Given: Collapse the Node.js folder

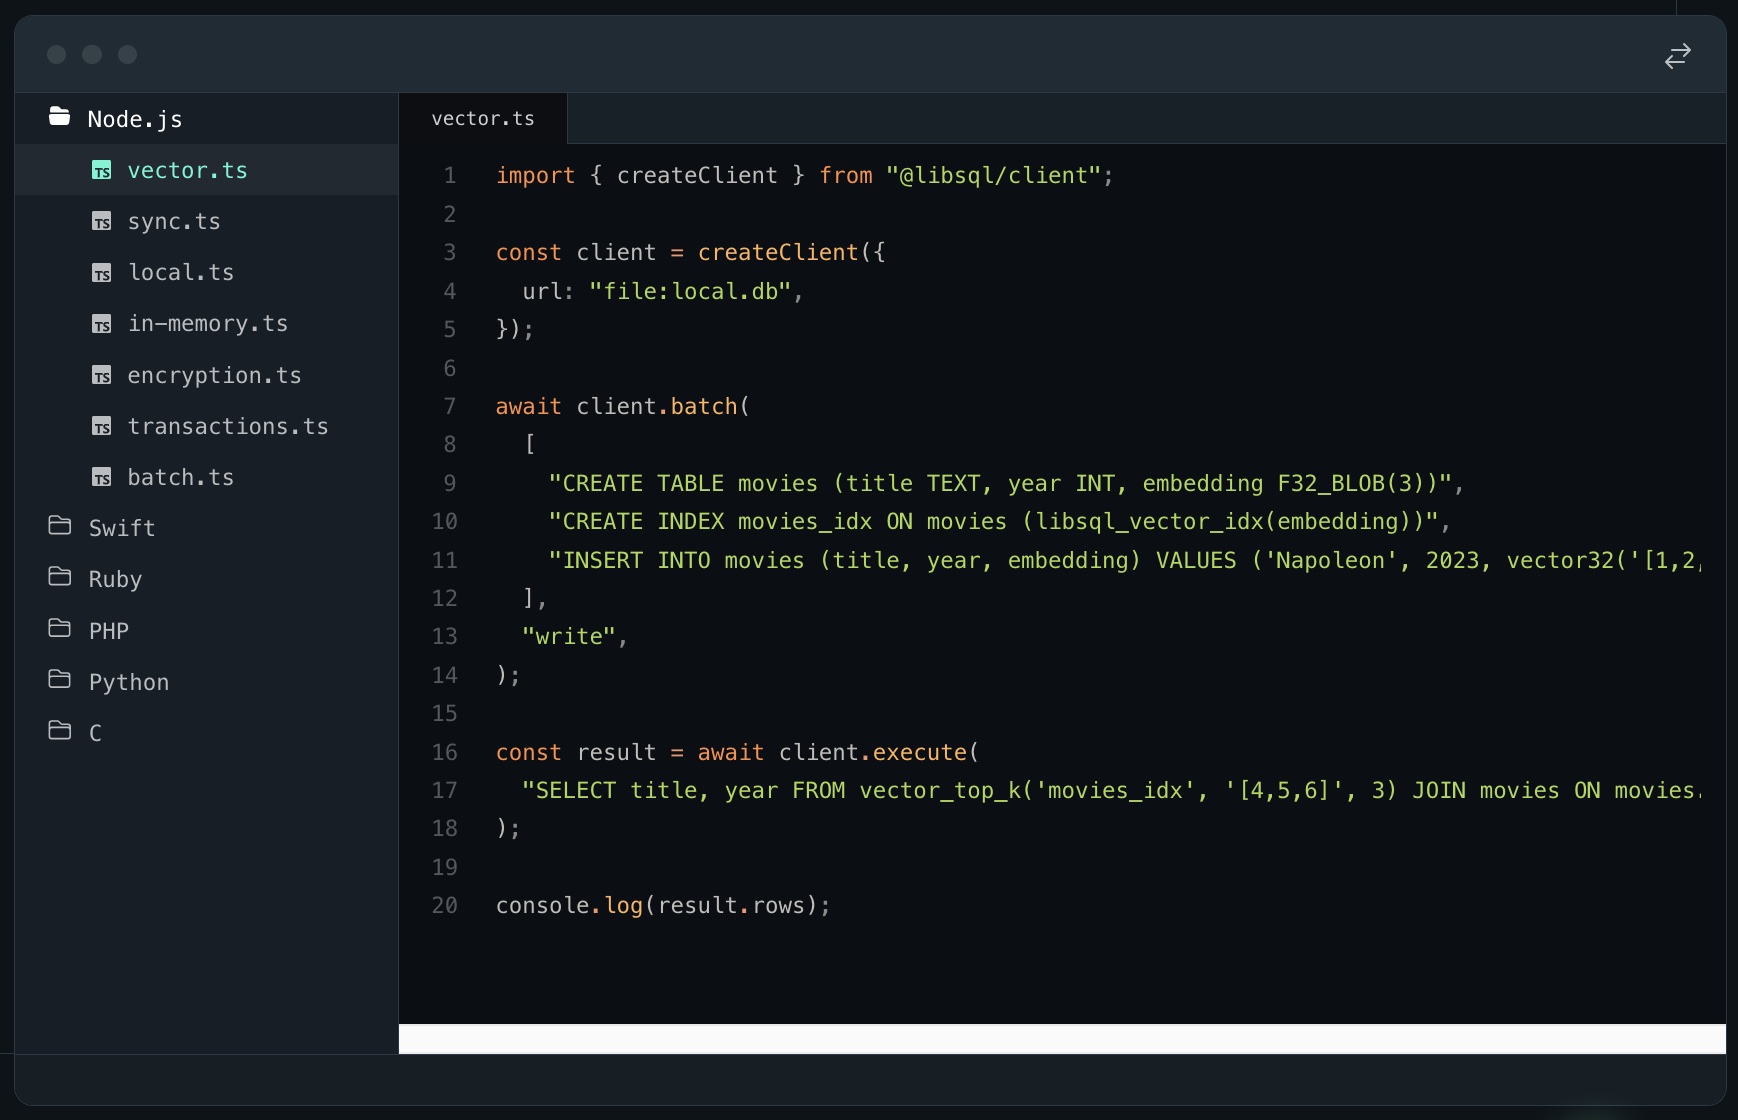Looking at the screenshot, I should [x=206, y=119].
